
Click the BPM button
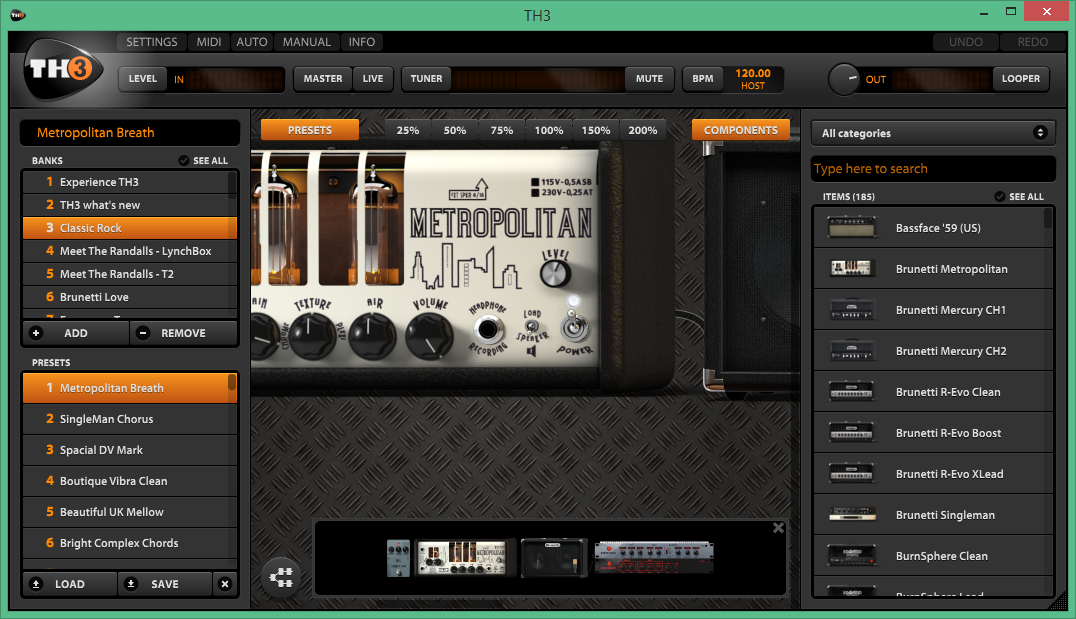(x=703, y=79)
